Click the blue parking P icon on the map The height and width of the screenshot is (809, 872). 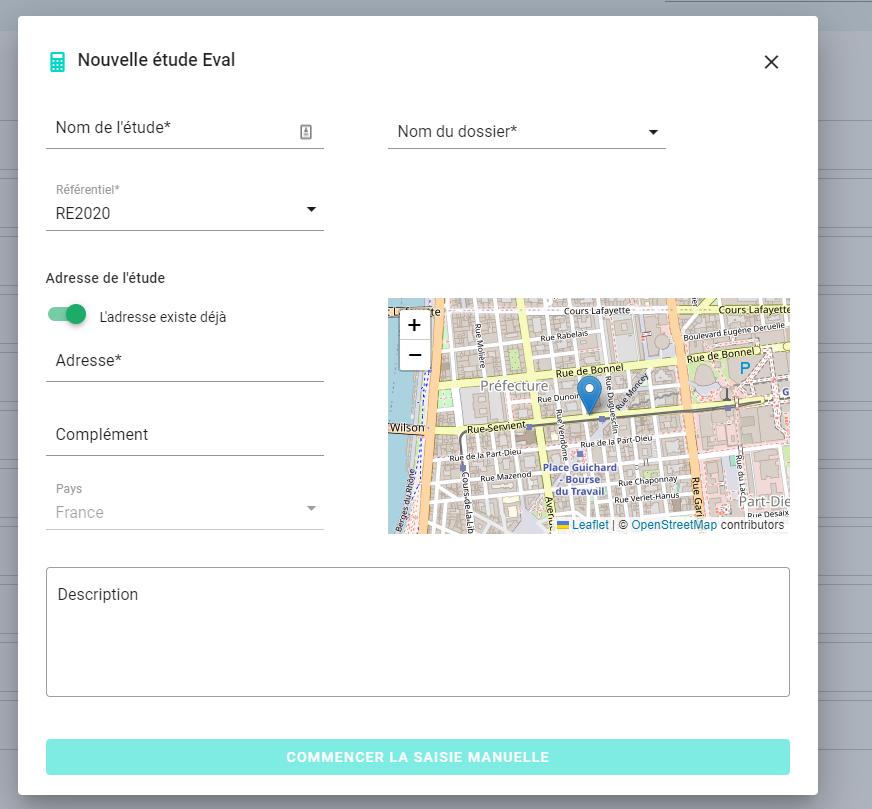coord(745,368)
